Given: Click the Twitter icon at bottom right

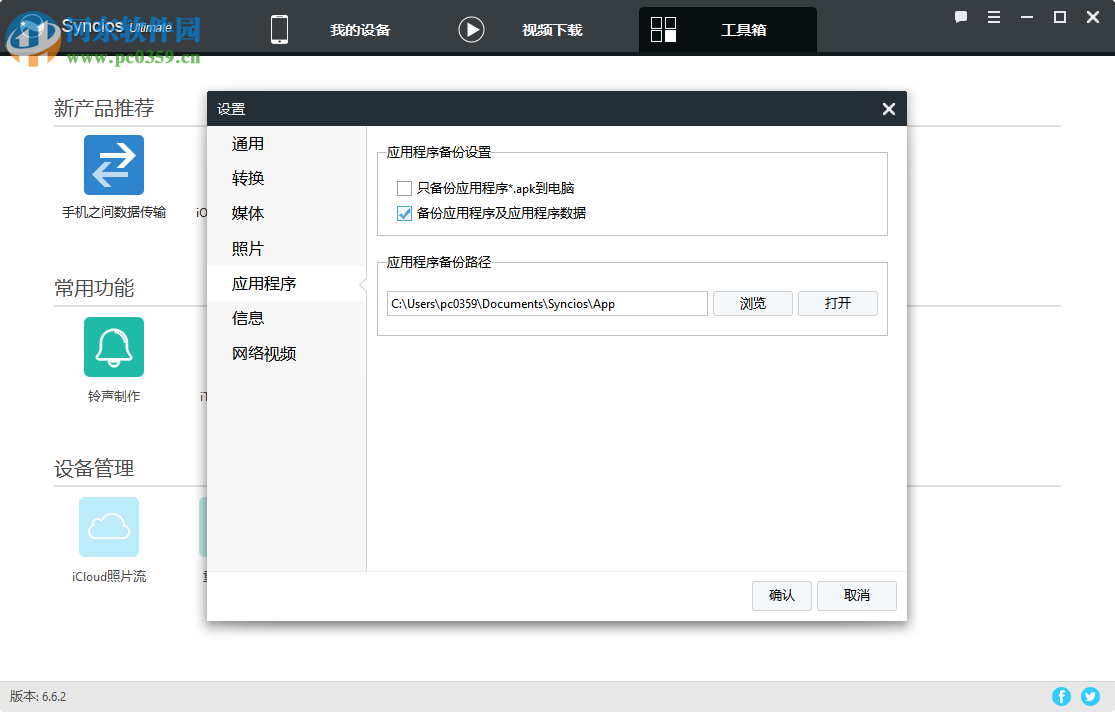Looking at the screenshot, I should click(1090, 696).
